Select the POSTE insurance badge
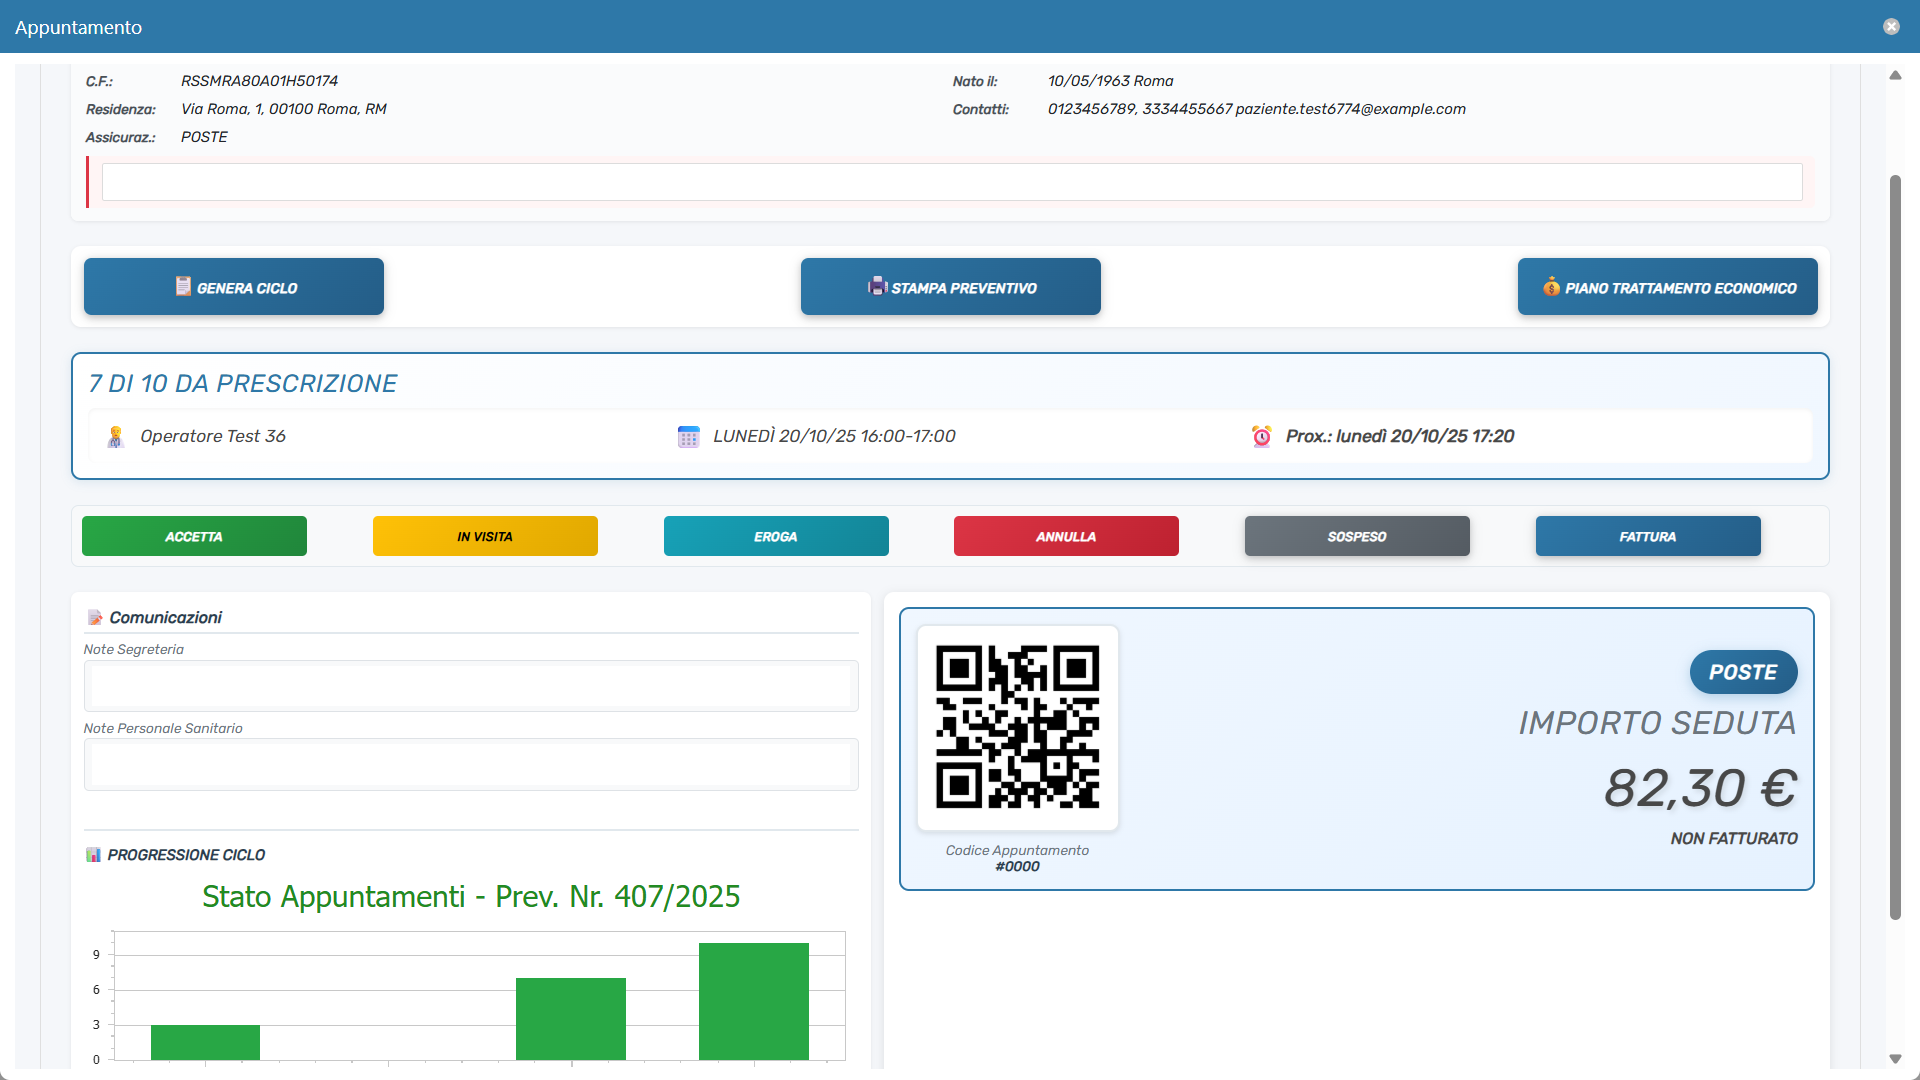 [x=1743, y=672]
